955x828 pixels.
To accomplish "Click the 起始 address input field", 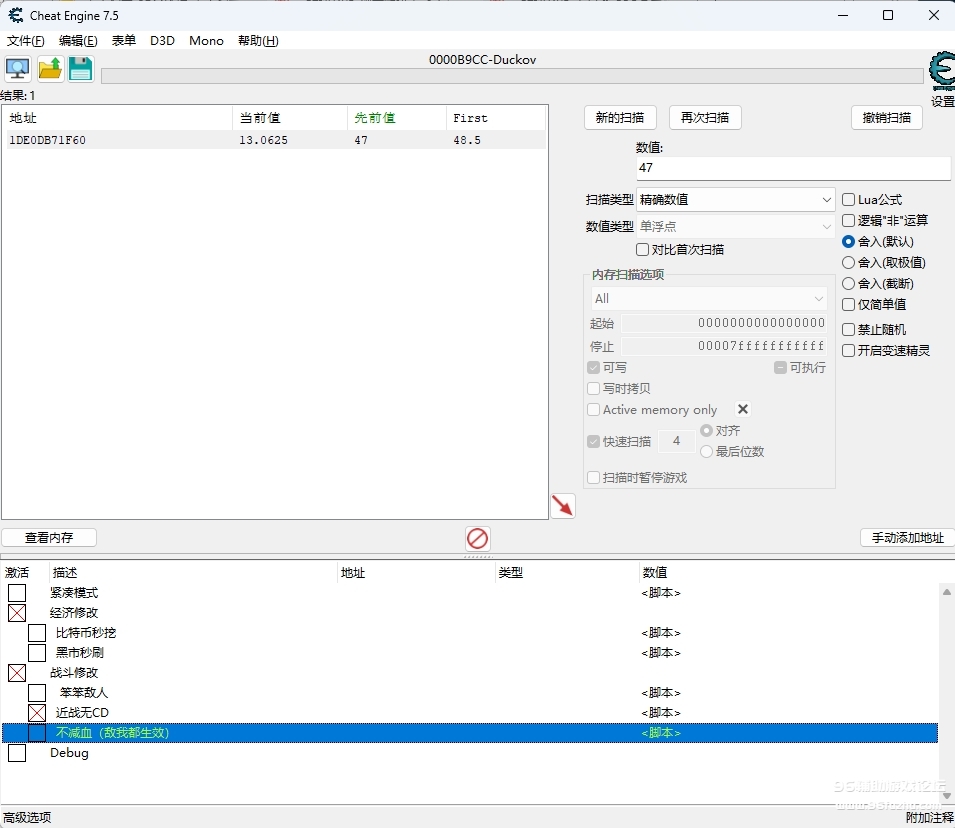I will (x=724, y=323).
